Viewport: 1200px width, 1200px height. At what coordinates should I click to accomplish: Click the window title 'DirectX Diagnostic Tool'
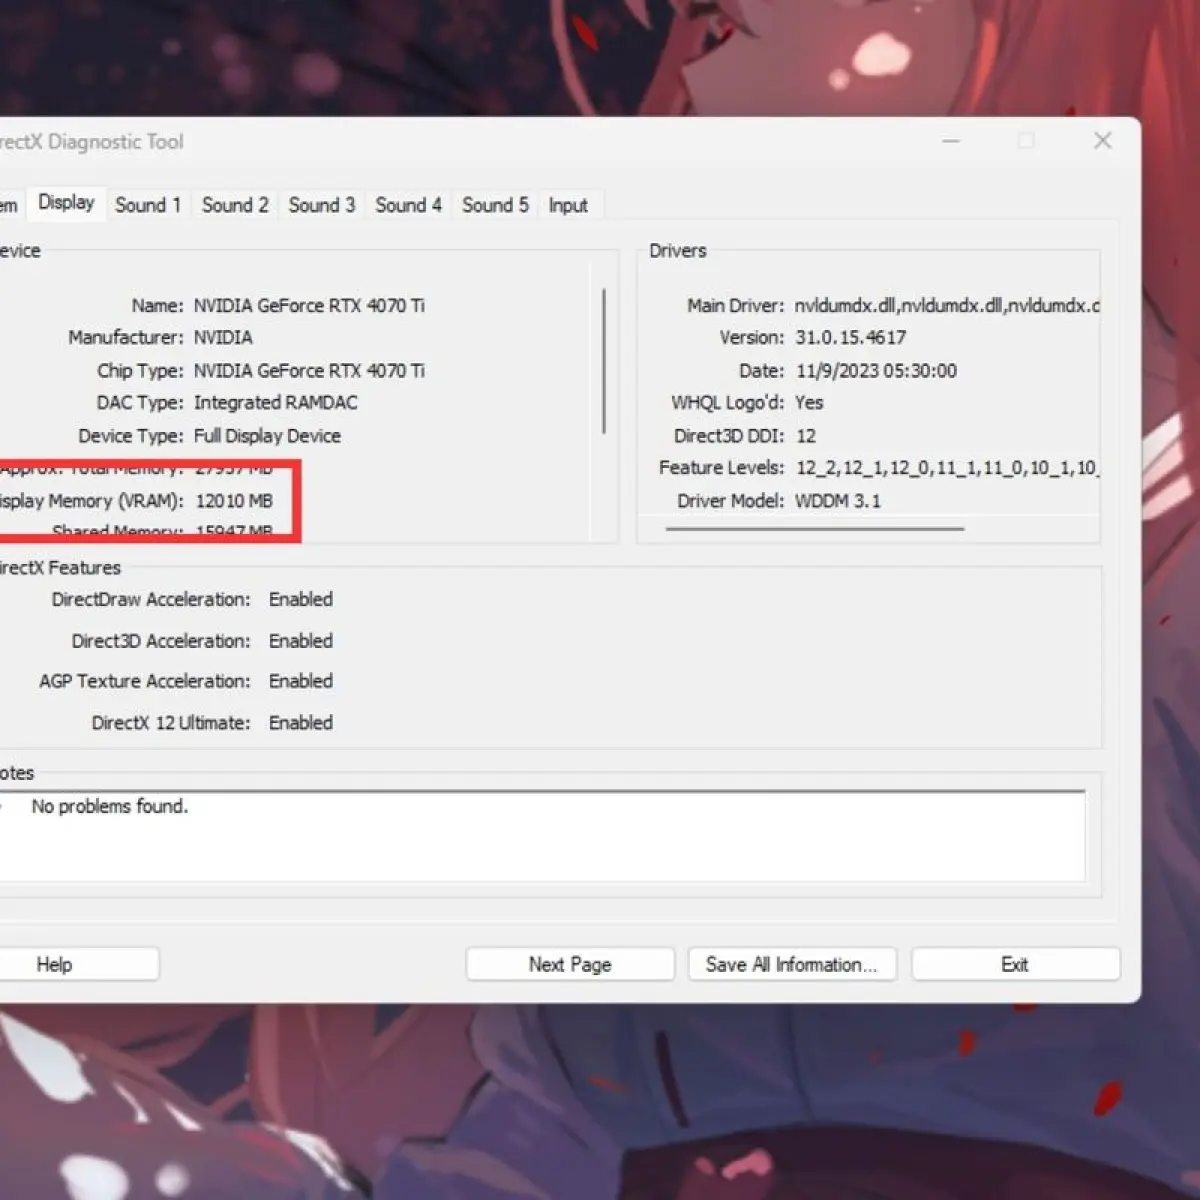[x=92, y=141]
